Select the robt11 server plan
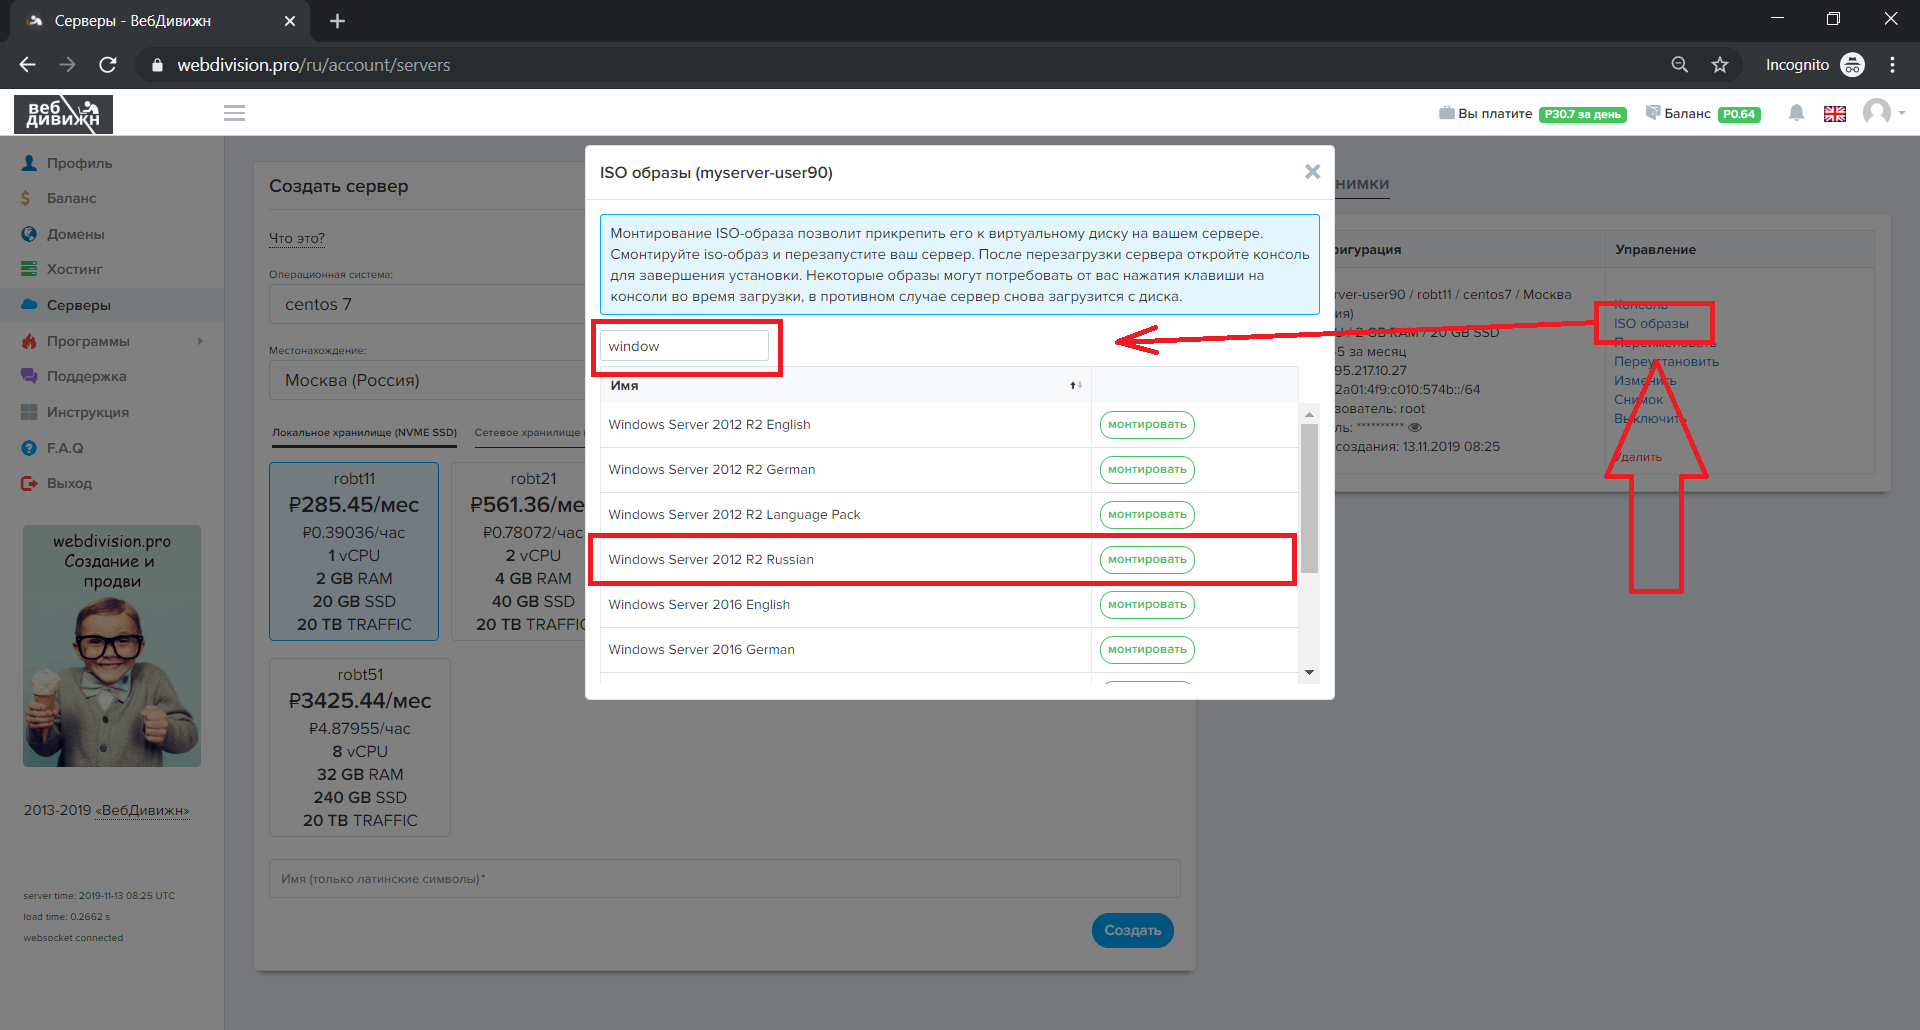1920x1030 pixels. 354,551
